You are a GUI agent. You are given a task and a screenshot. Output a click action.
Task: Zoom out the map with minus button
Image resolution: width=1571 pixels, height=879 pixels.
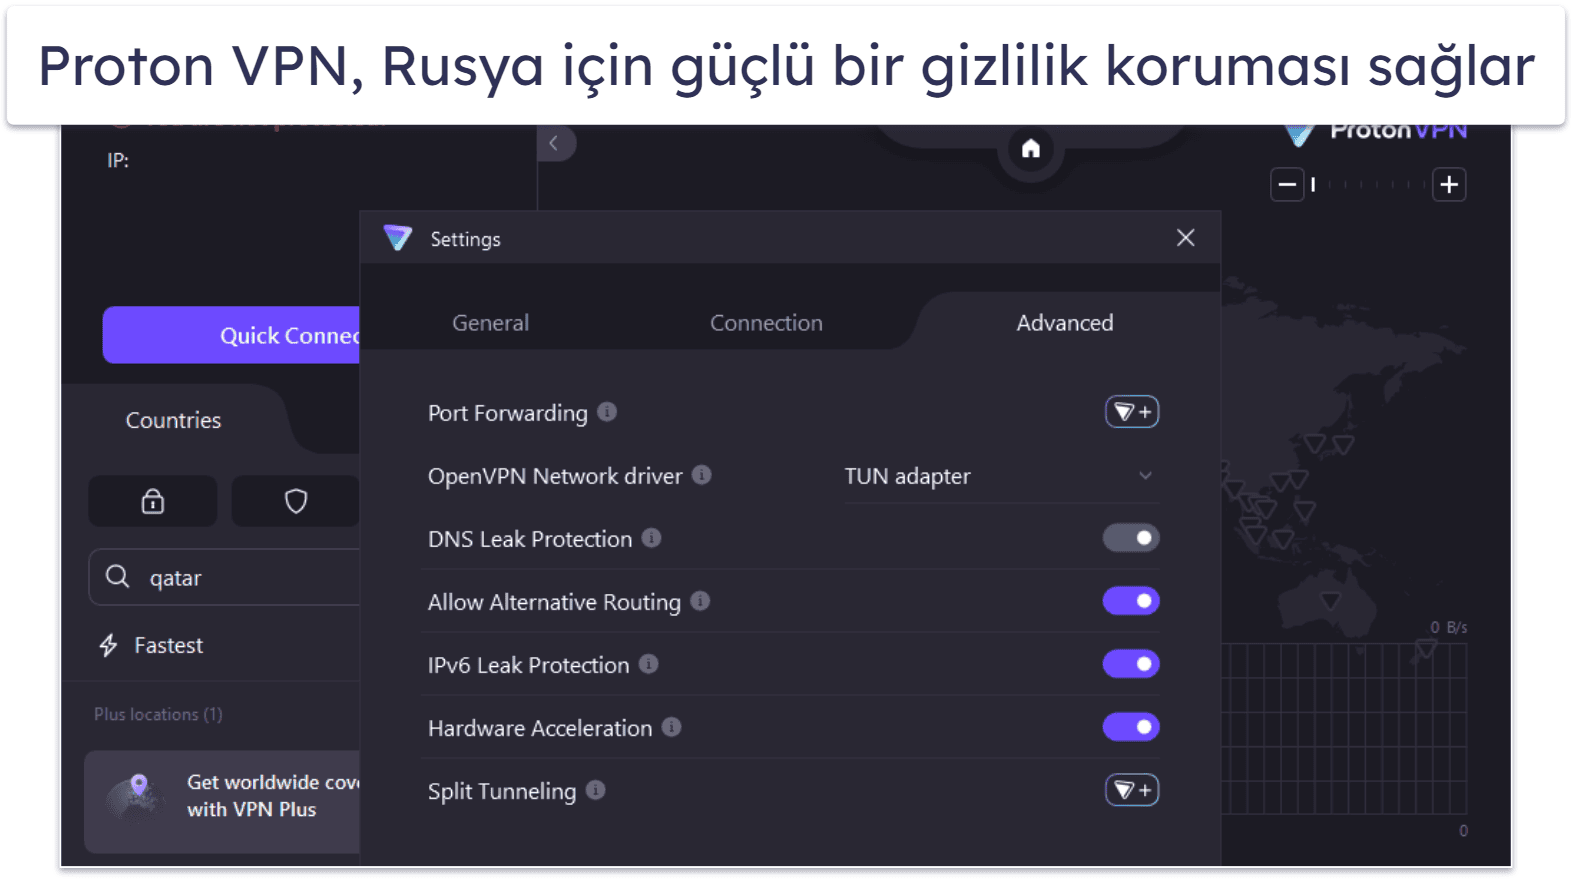click(1287, 185)
